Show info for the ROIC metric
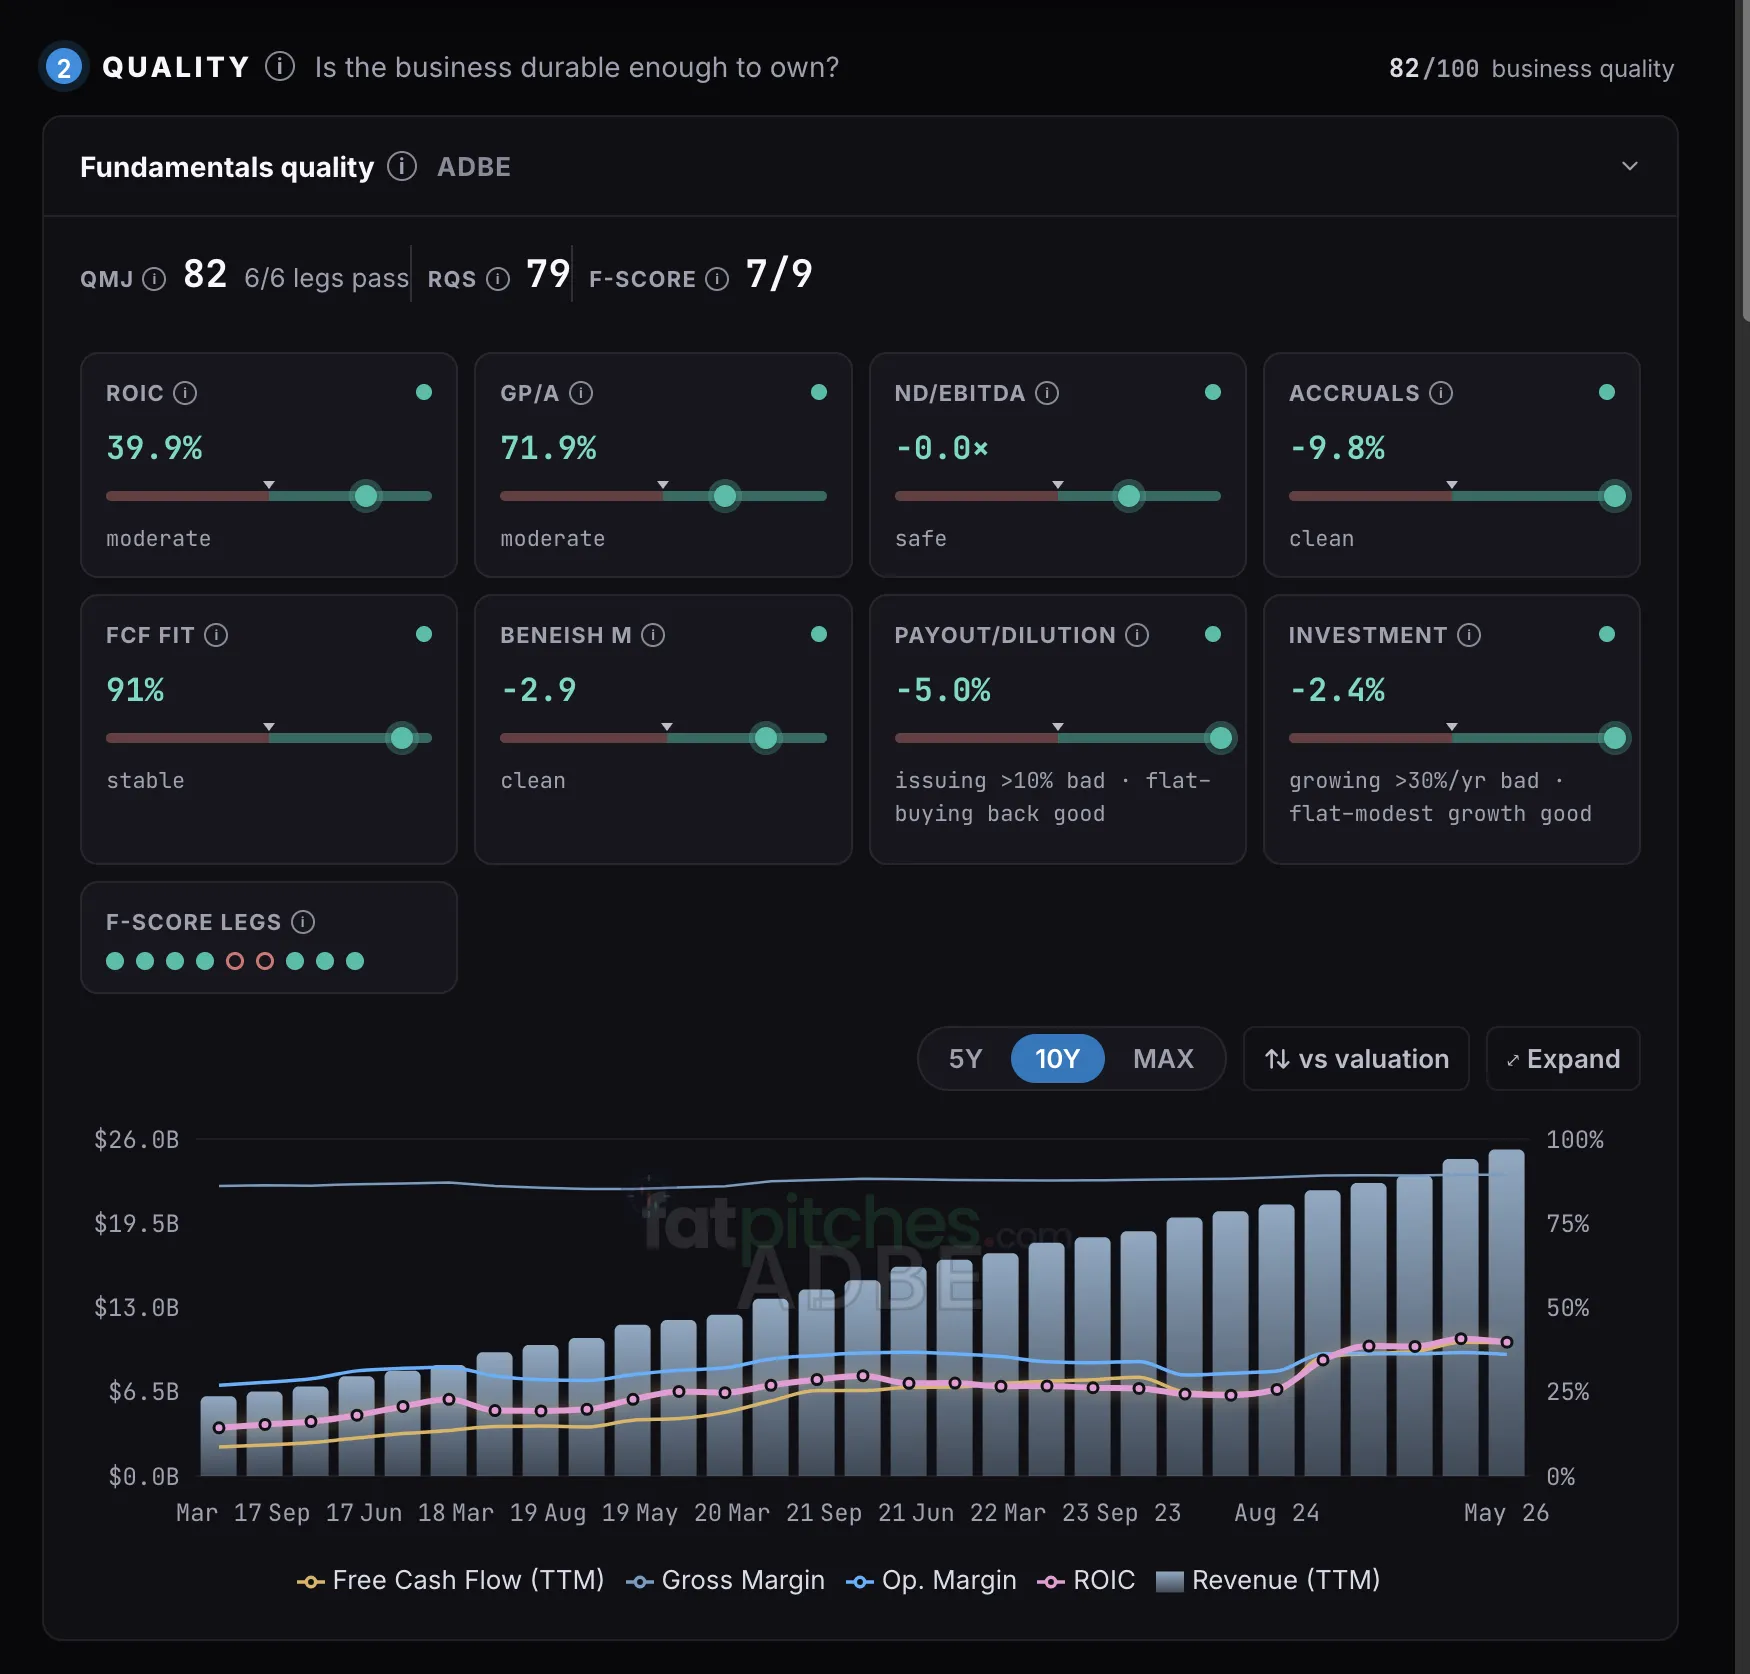Screen dimensions: 1750x1674 (185, 393)
